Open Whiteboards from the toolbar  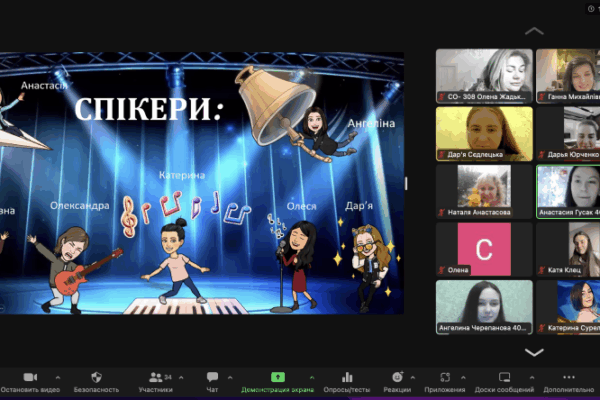[x=504, y=376]
